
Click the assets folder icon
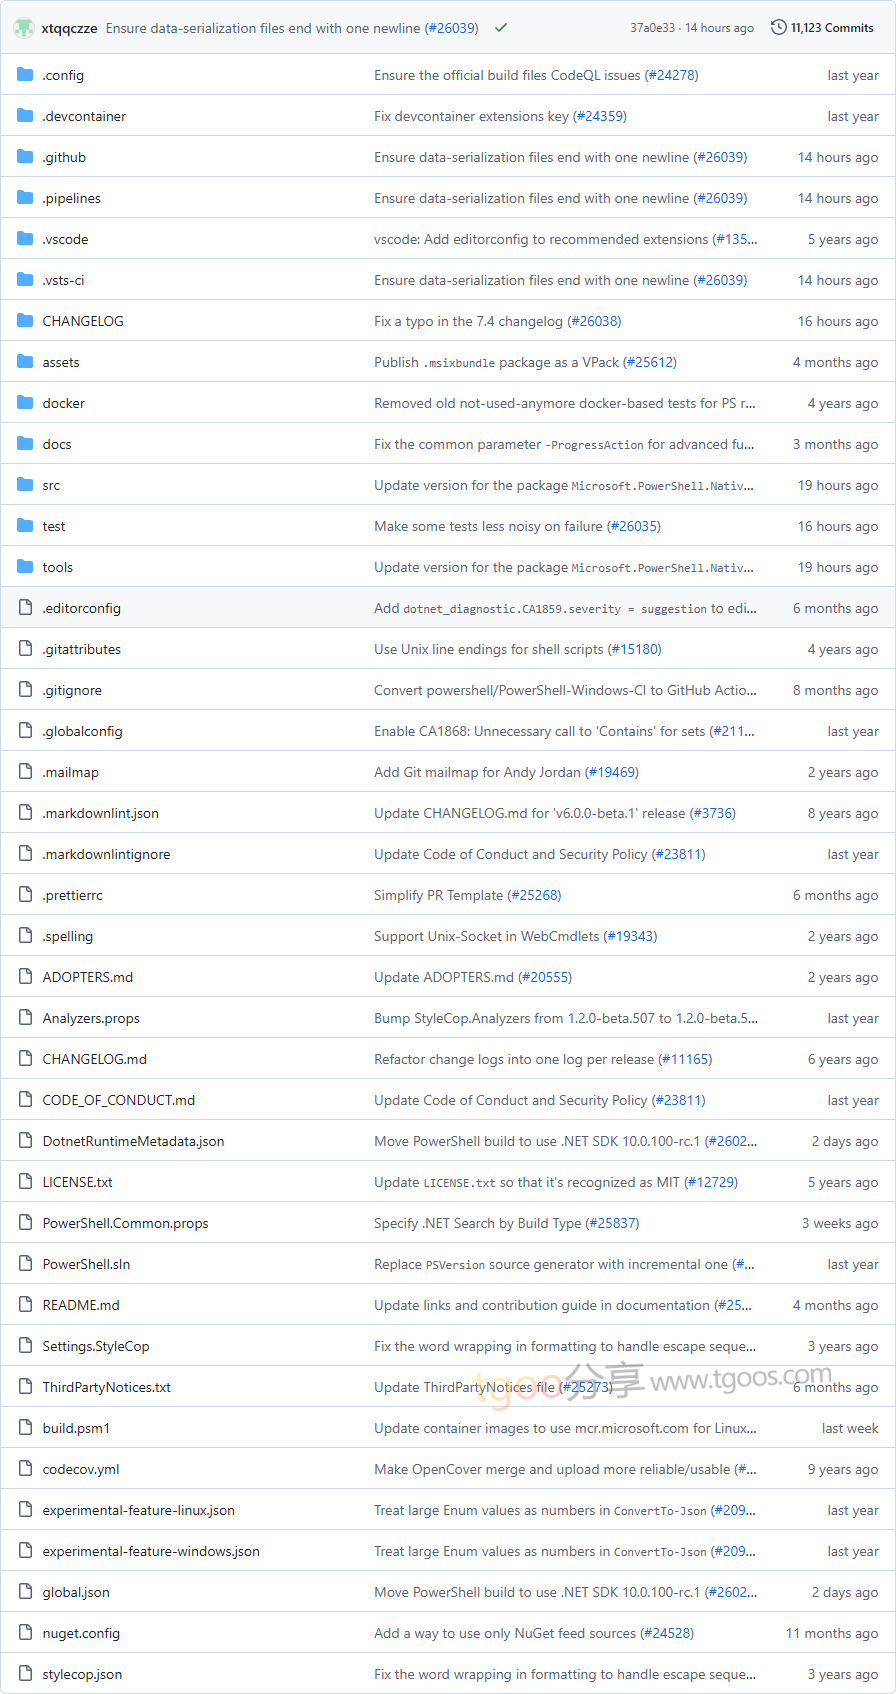(25, 362)
